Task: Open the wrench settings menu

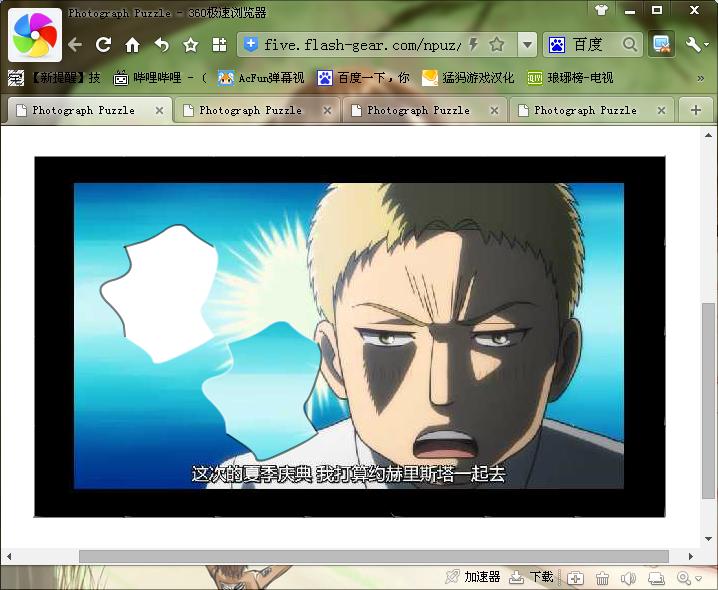Action: click(x=695, y=44)
